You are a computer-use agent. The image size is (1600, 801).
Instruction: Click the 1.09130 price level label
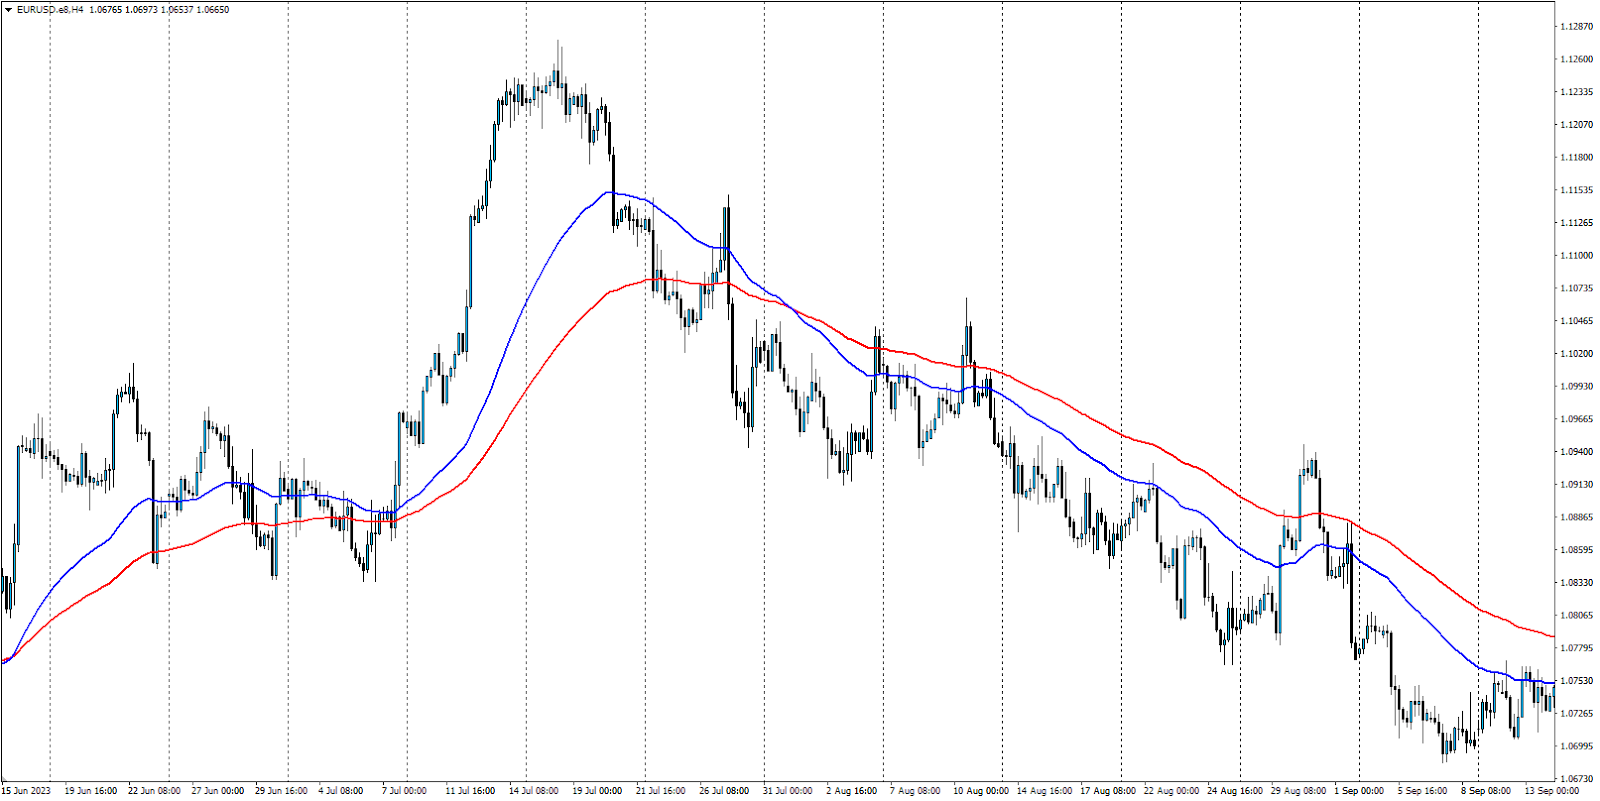pos(1577,485)
